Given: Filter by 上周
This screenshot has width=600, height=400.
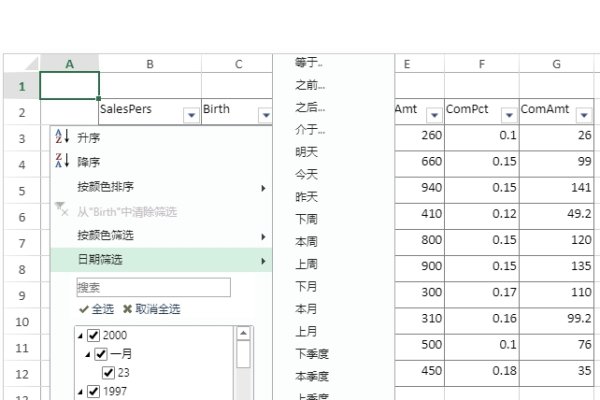Looking at the screenshot, I should coord(306,264).
